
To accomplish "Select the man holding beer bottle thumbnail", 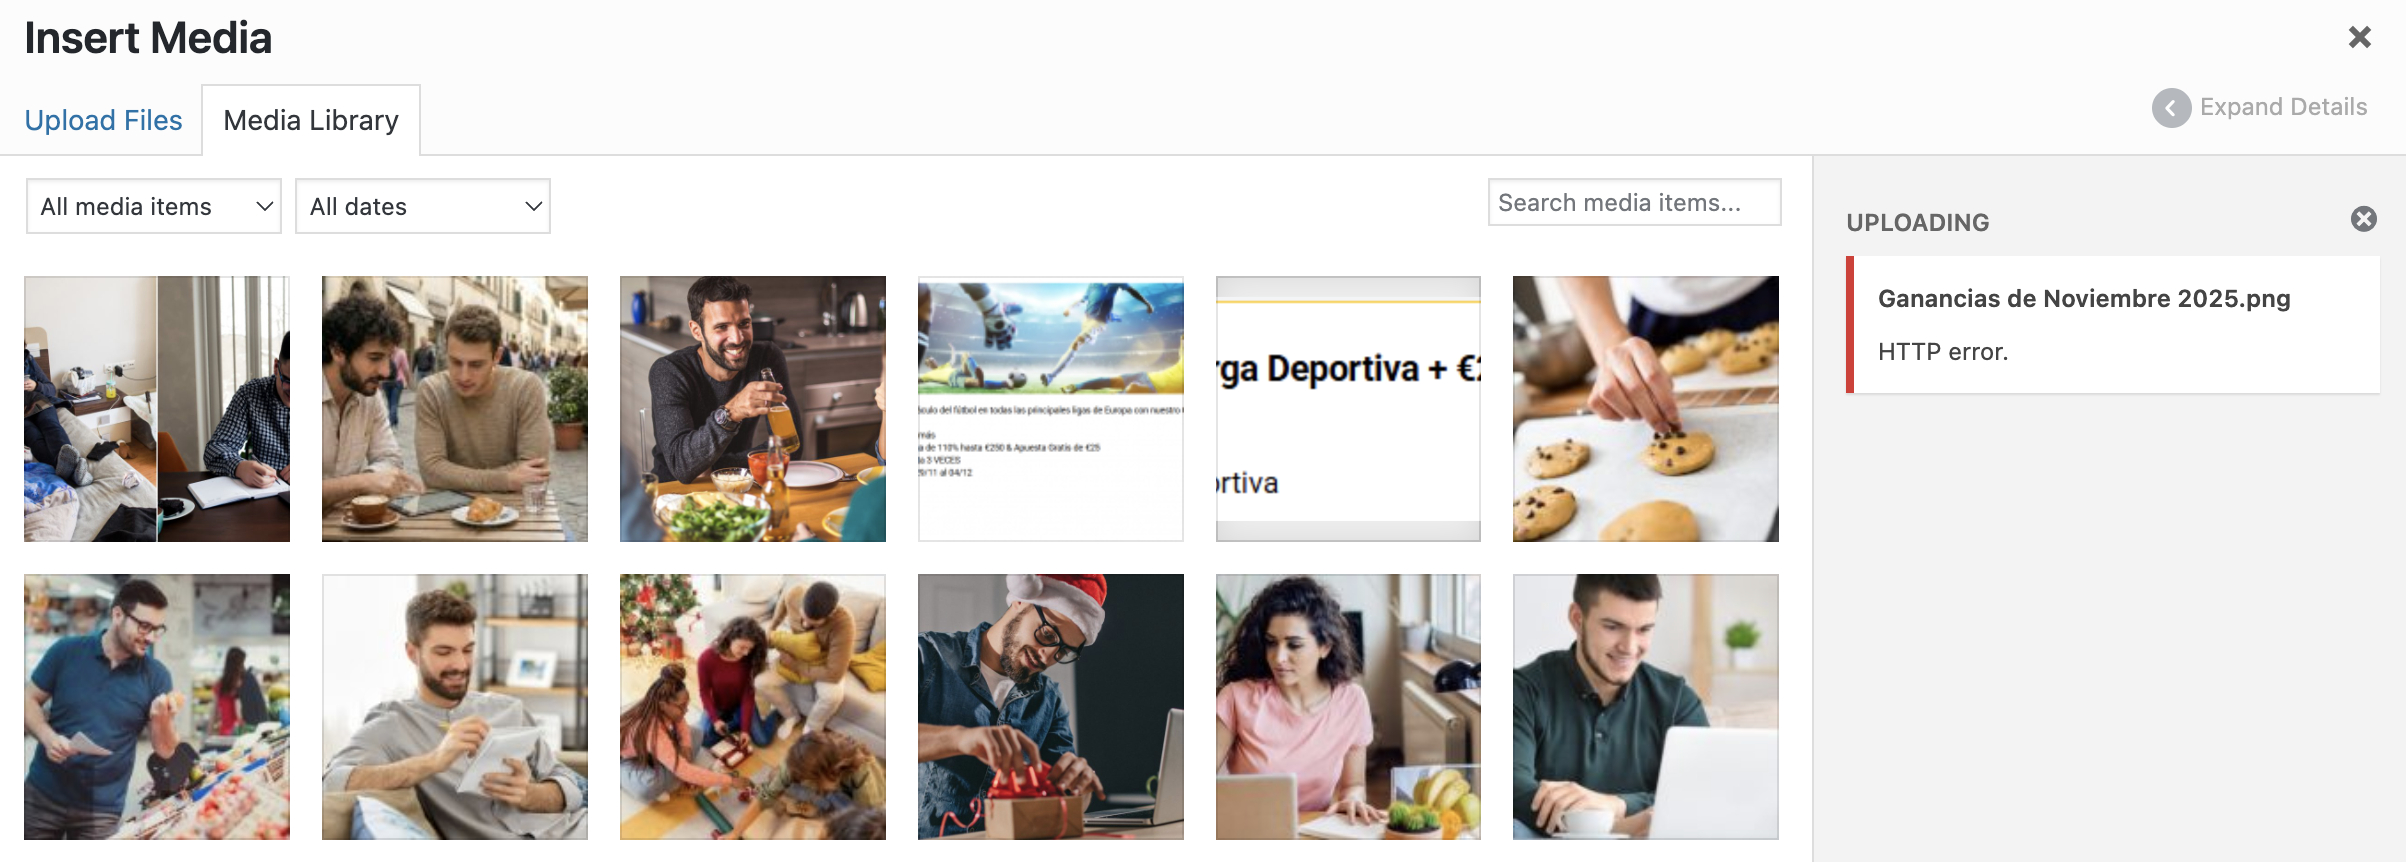I will pos(753,409).
